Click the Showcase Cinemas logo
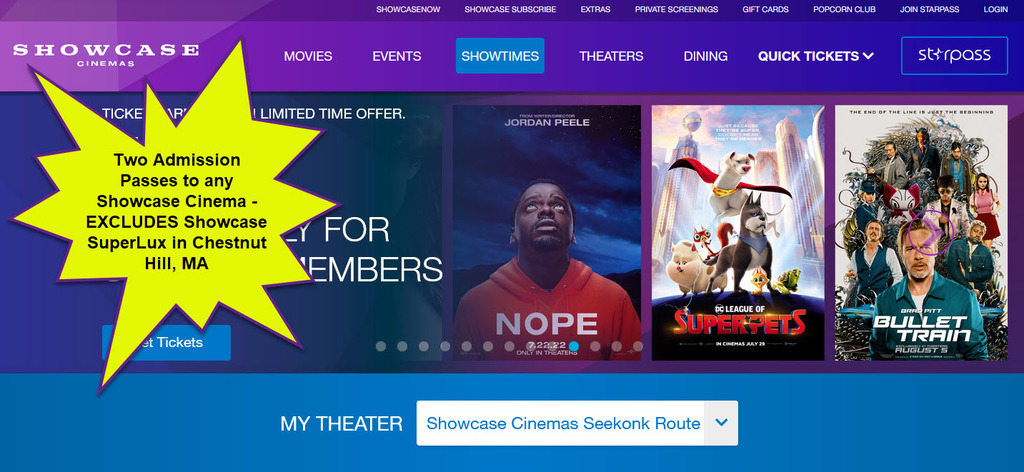1024x472 pixels. coord(106,55)
